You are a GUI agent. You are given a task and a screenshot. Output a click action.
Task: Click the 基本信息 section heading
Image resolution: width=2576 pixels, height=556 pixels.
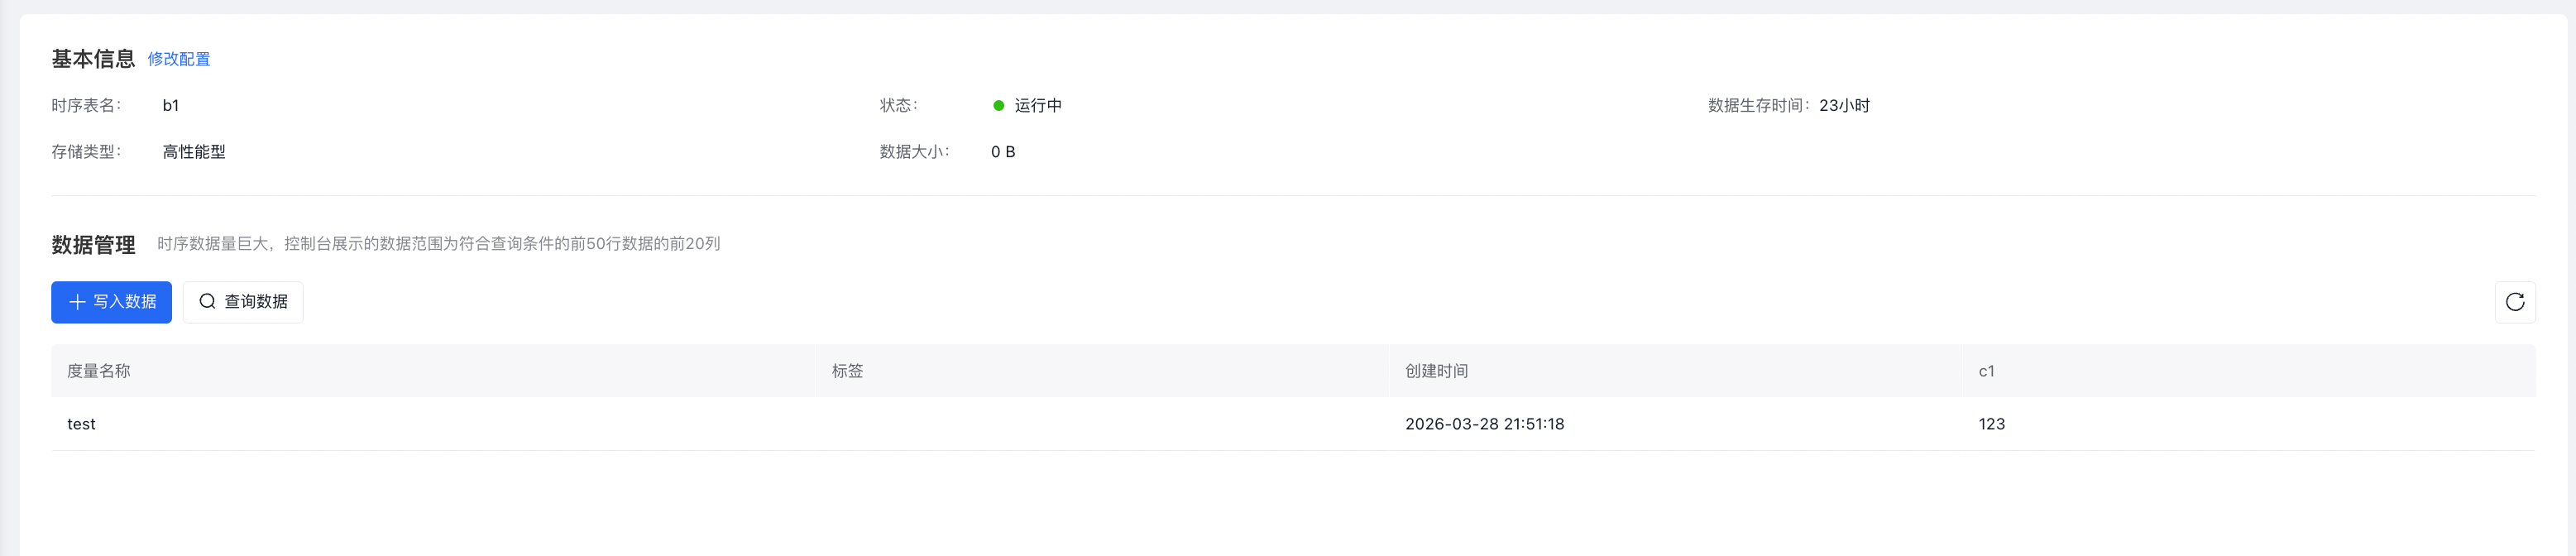click(x=93, y=60)
